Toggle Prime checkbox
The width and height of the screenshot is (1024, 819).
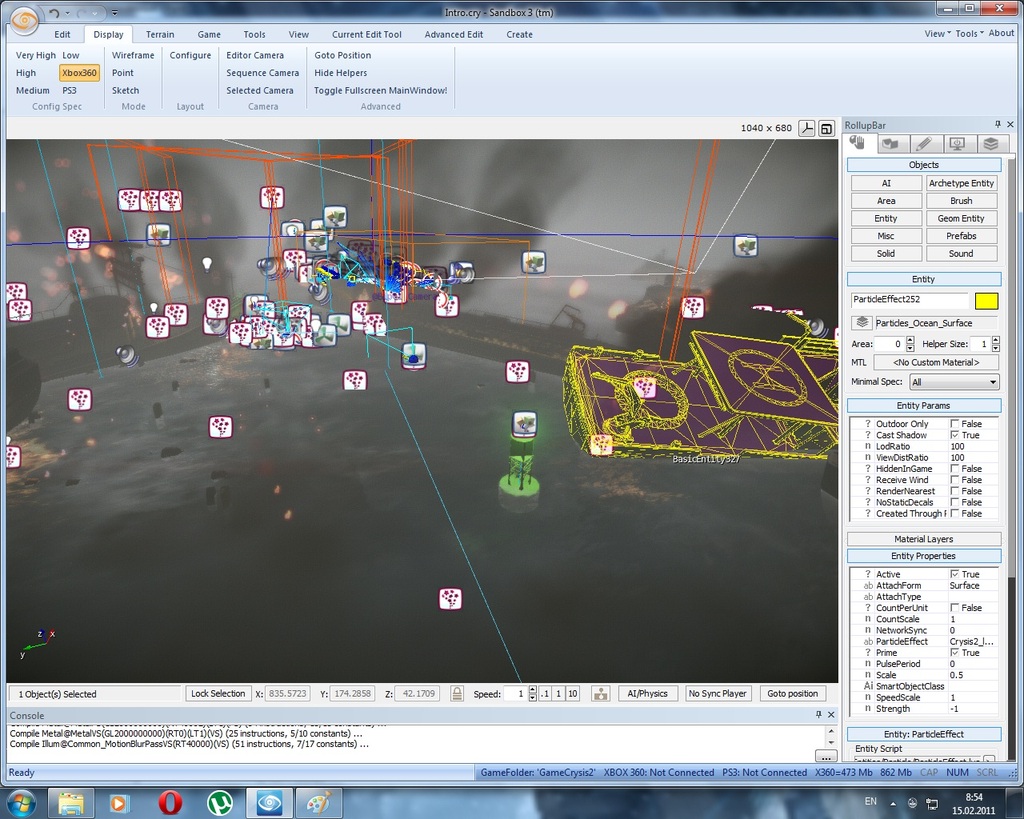(x=955, y=652)
